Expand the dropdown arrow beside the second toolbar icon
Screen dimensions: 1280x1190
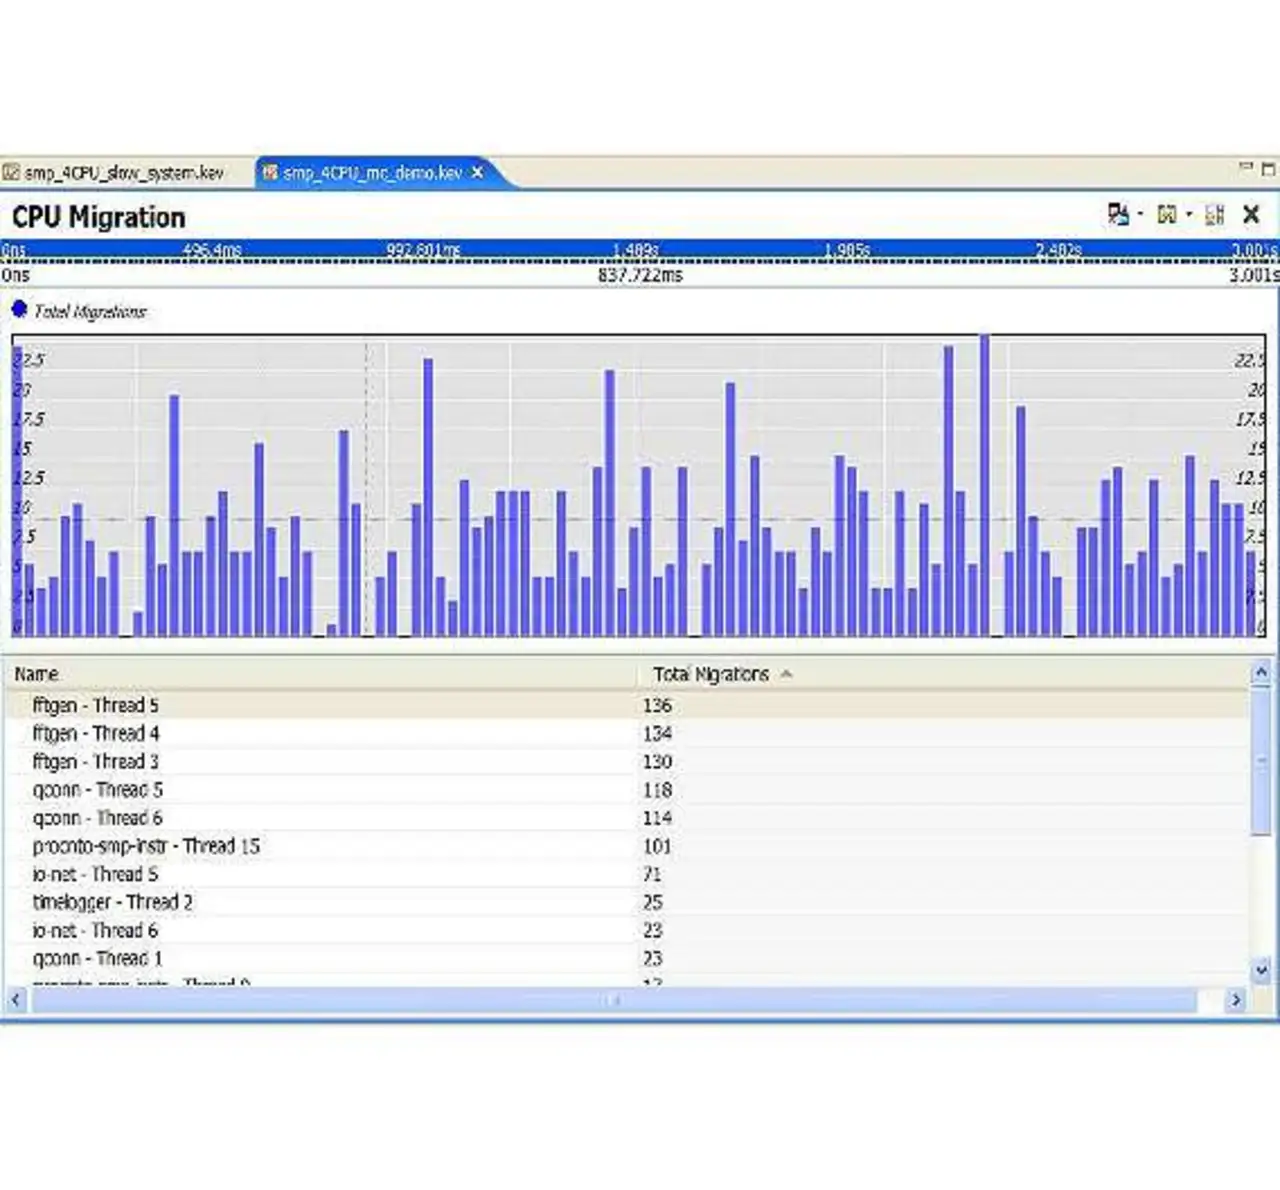tap(1189, 214)
